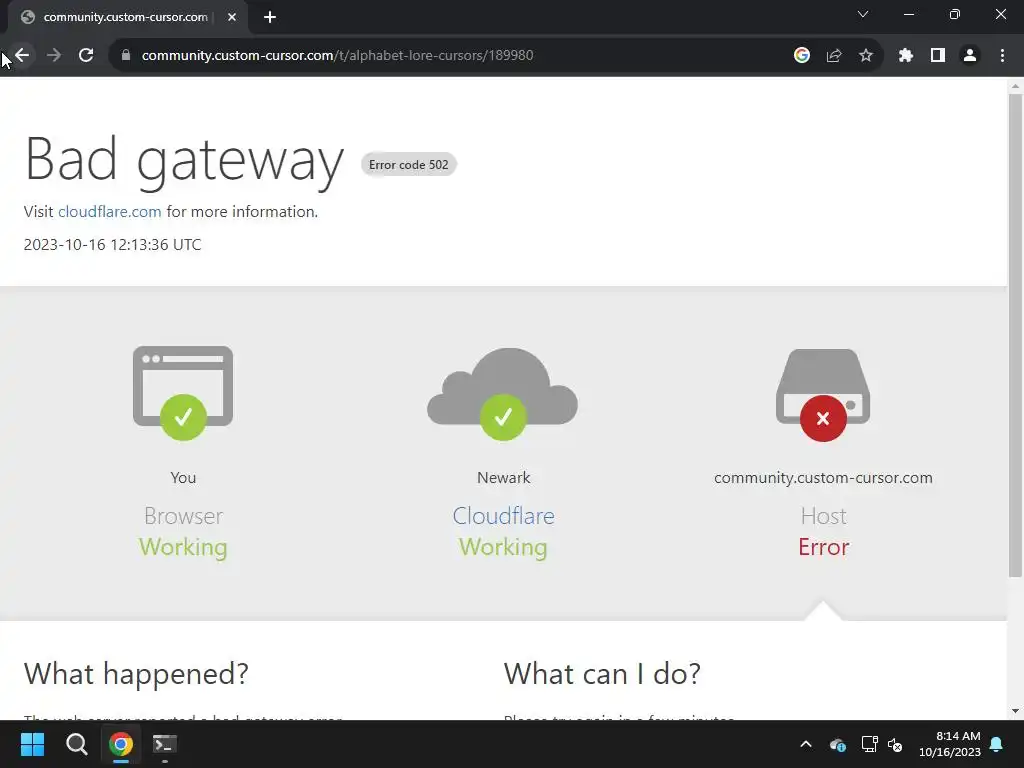Click the network display tray icon
The width and height of the screenshot is (1024, 768).
(x=869, y=744)
